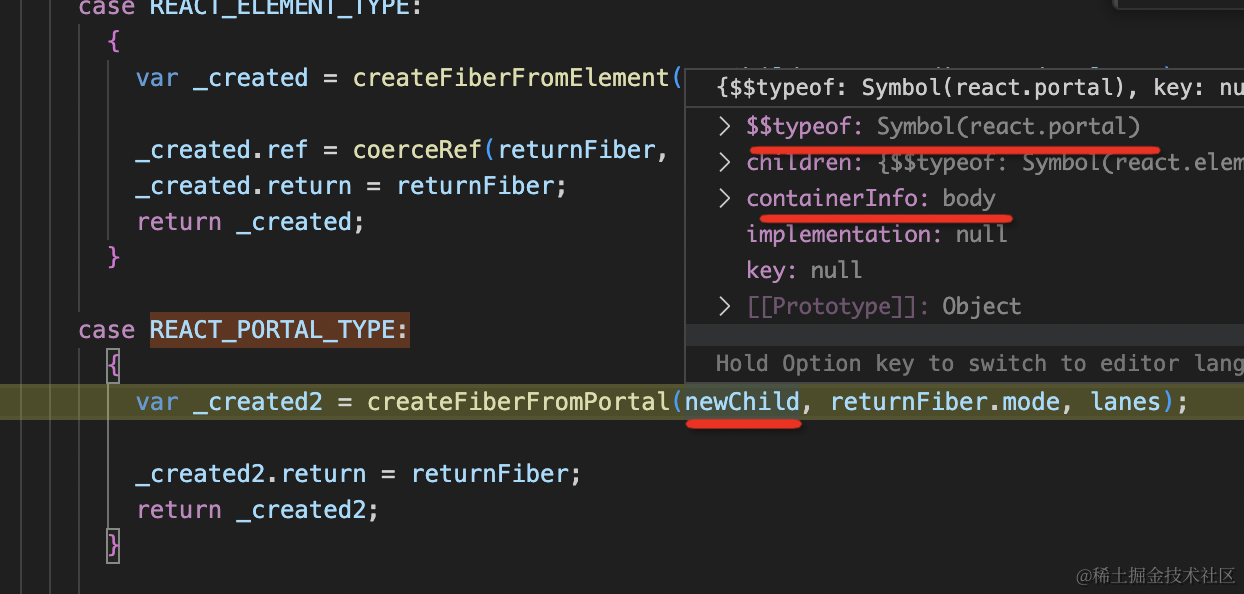
Task: Click the _created2 variable declaration
Action: click(x=256, y=401)
